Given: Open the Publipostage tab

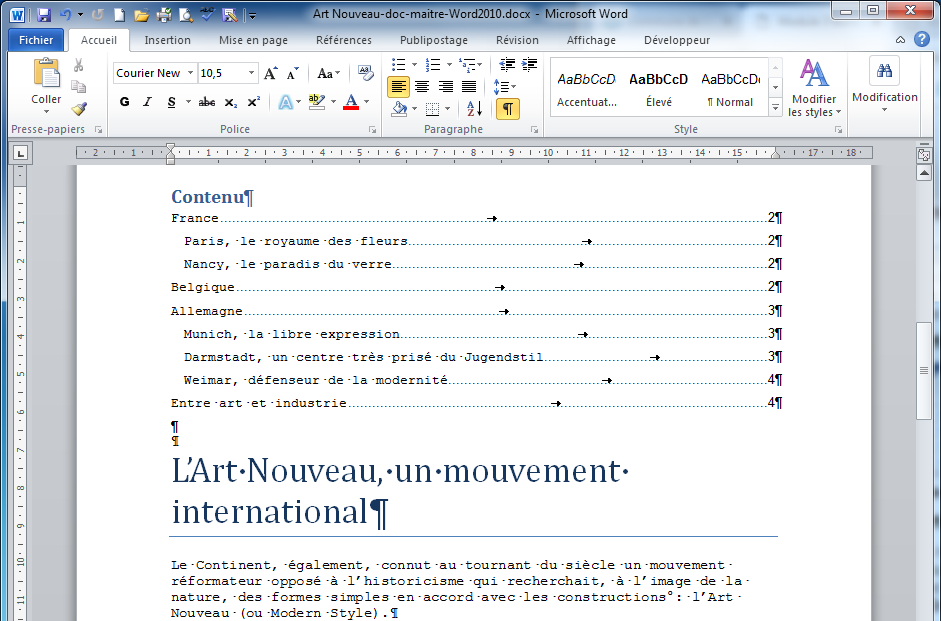Looking at the screenshot, I should pos(434,40).
